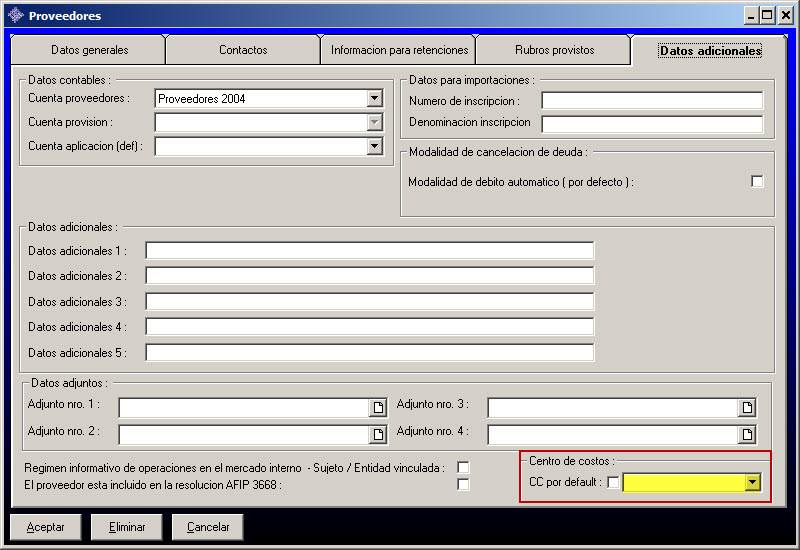Click the browse icon for Adjunto nro. 3

[747, 408]
